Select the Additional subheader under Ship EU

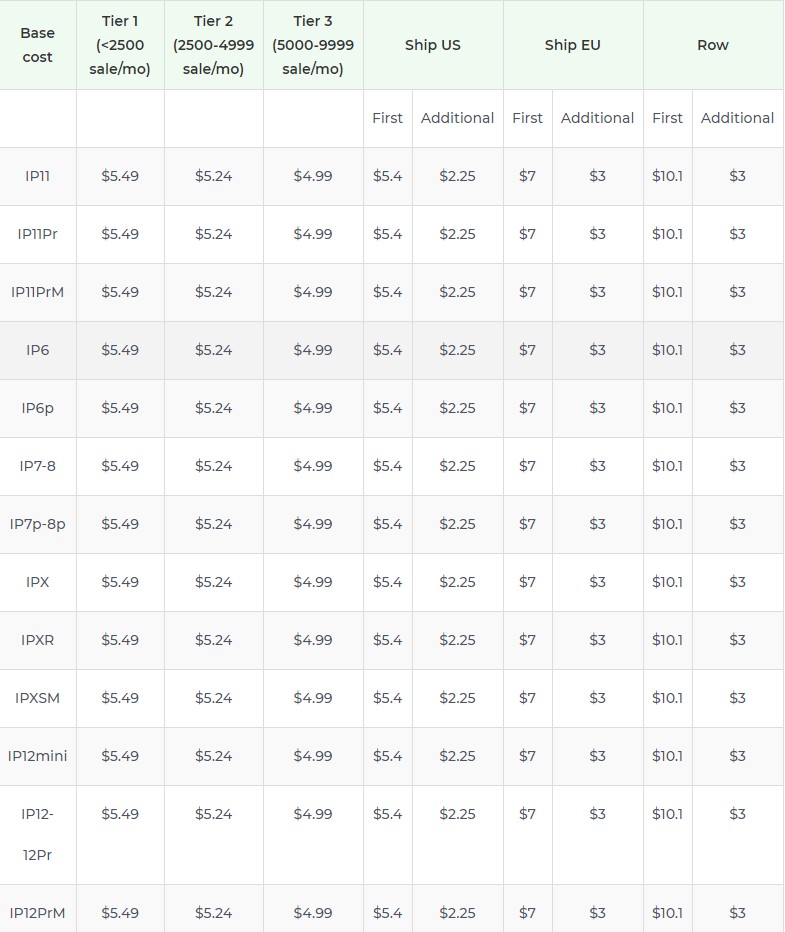[597, 118]
